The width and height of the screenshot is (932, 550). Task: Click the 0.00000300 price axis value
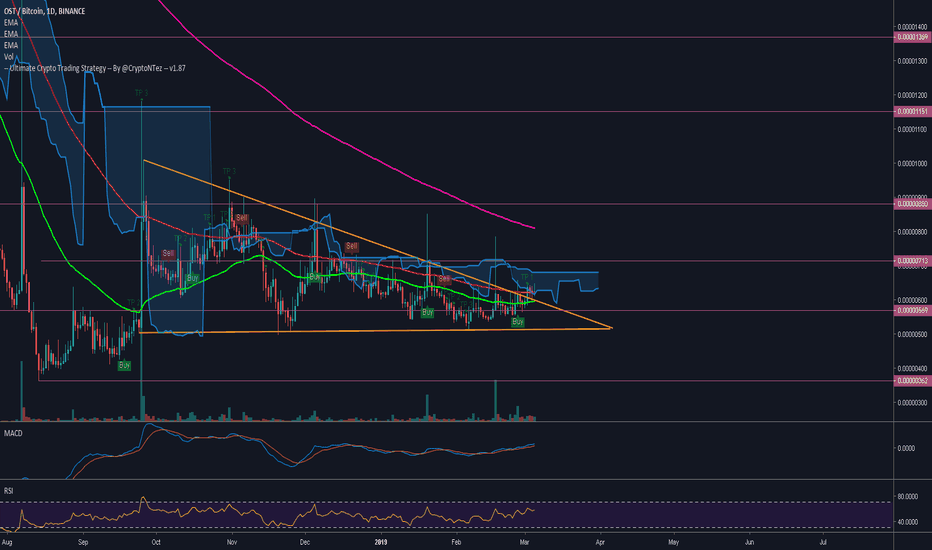click(912, 403)
